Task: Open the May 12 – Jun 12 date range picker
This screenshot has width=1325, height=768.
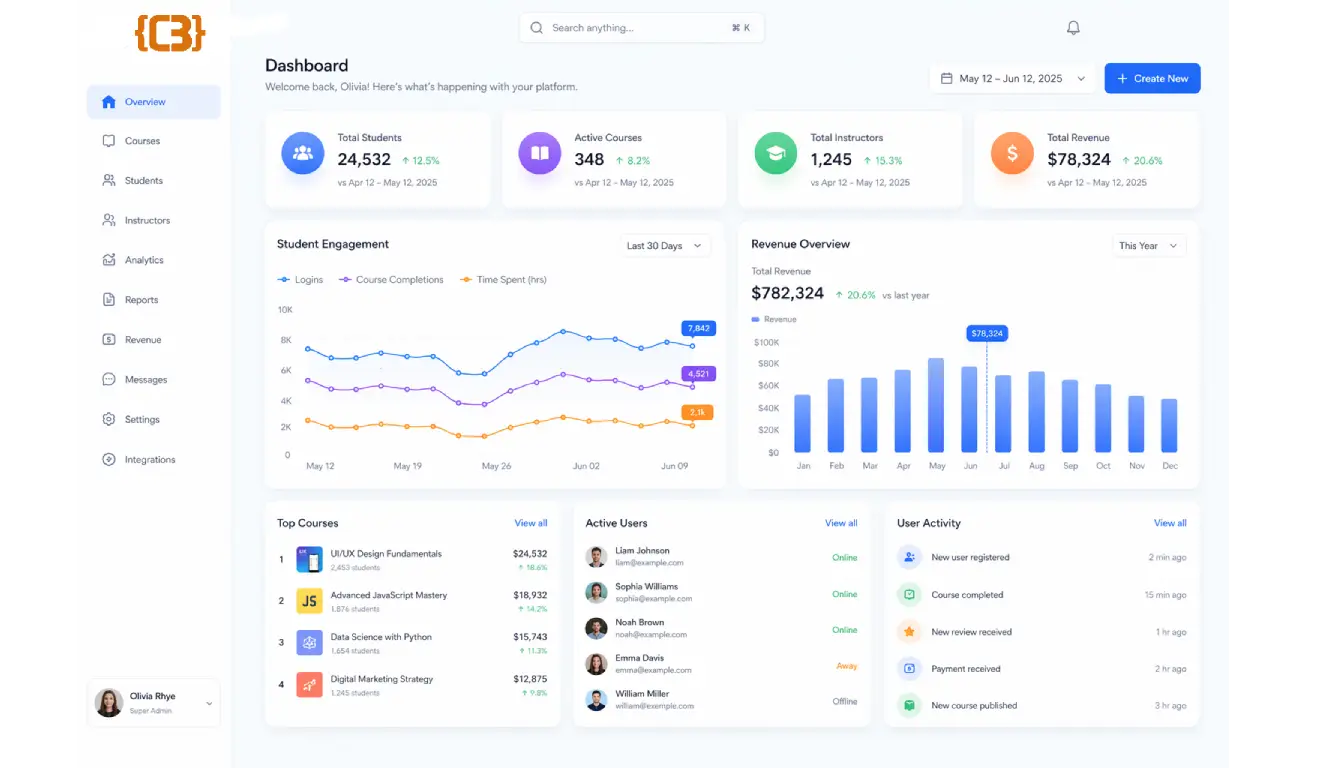Action: coord(1012,78)
